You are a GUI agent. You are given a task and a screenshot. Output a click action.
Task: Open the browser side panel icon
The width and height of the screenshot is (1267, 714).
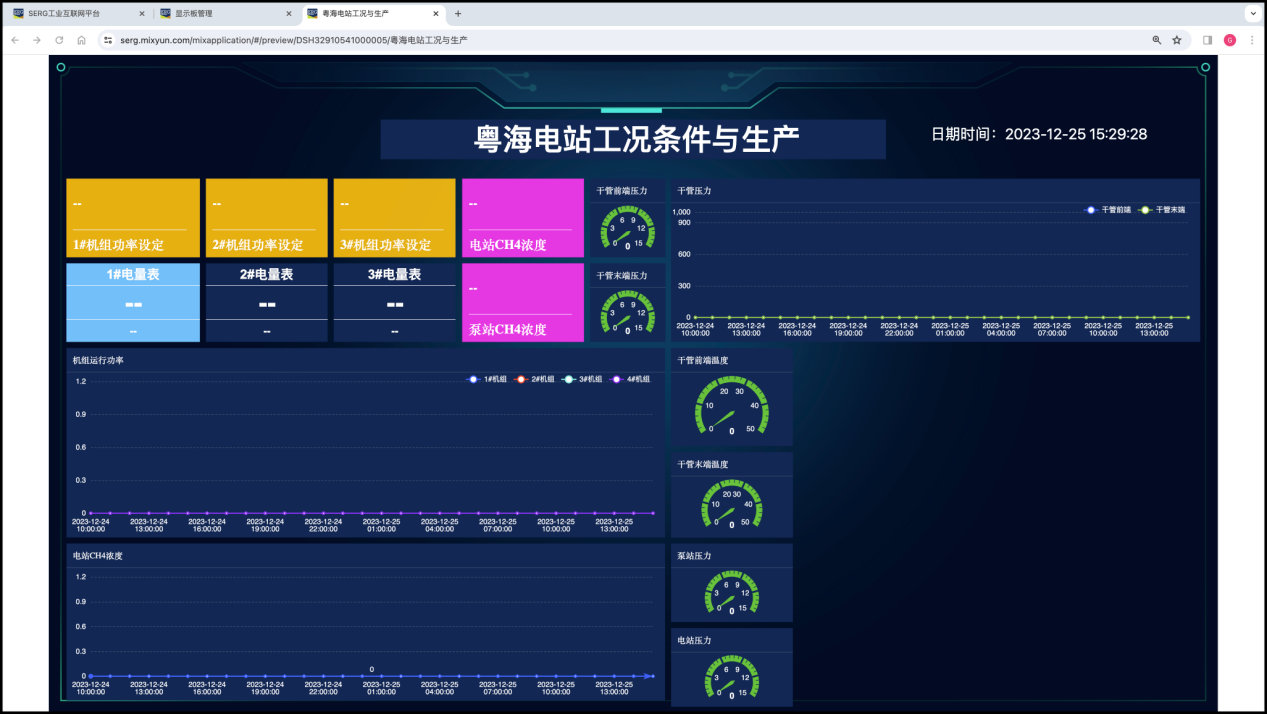pyautogui.click(x=1207, y=40)
